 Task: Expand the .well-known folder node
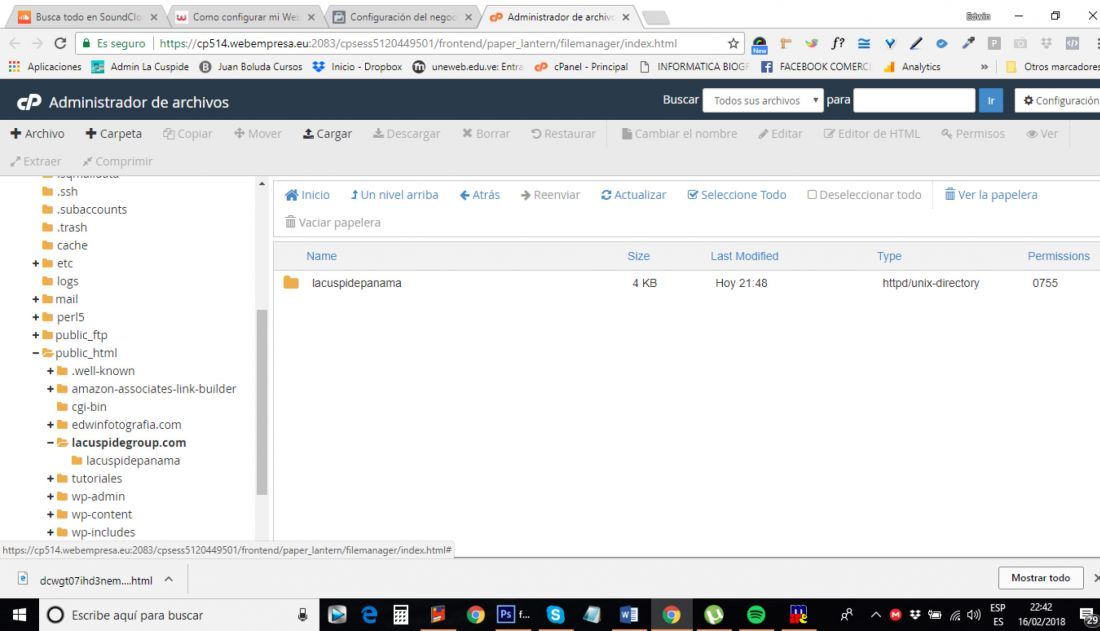[x=51, y=371]
